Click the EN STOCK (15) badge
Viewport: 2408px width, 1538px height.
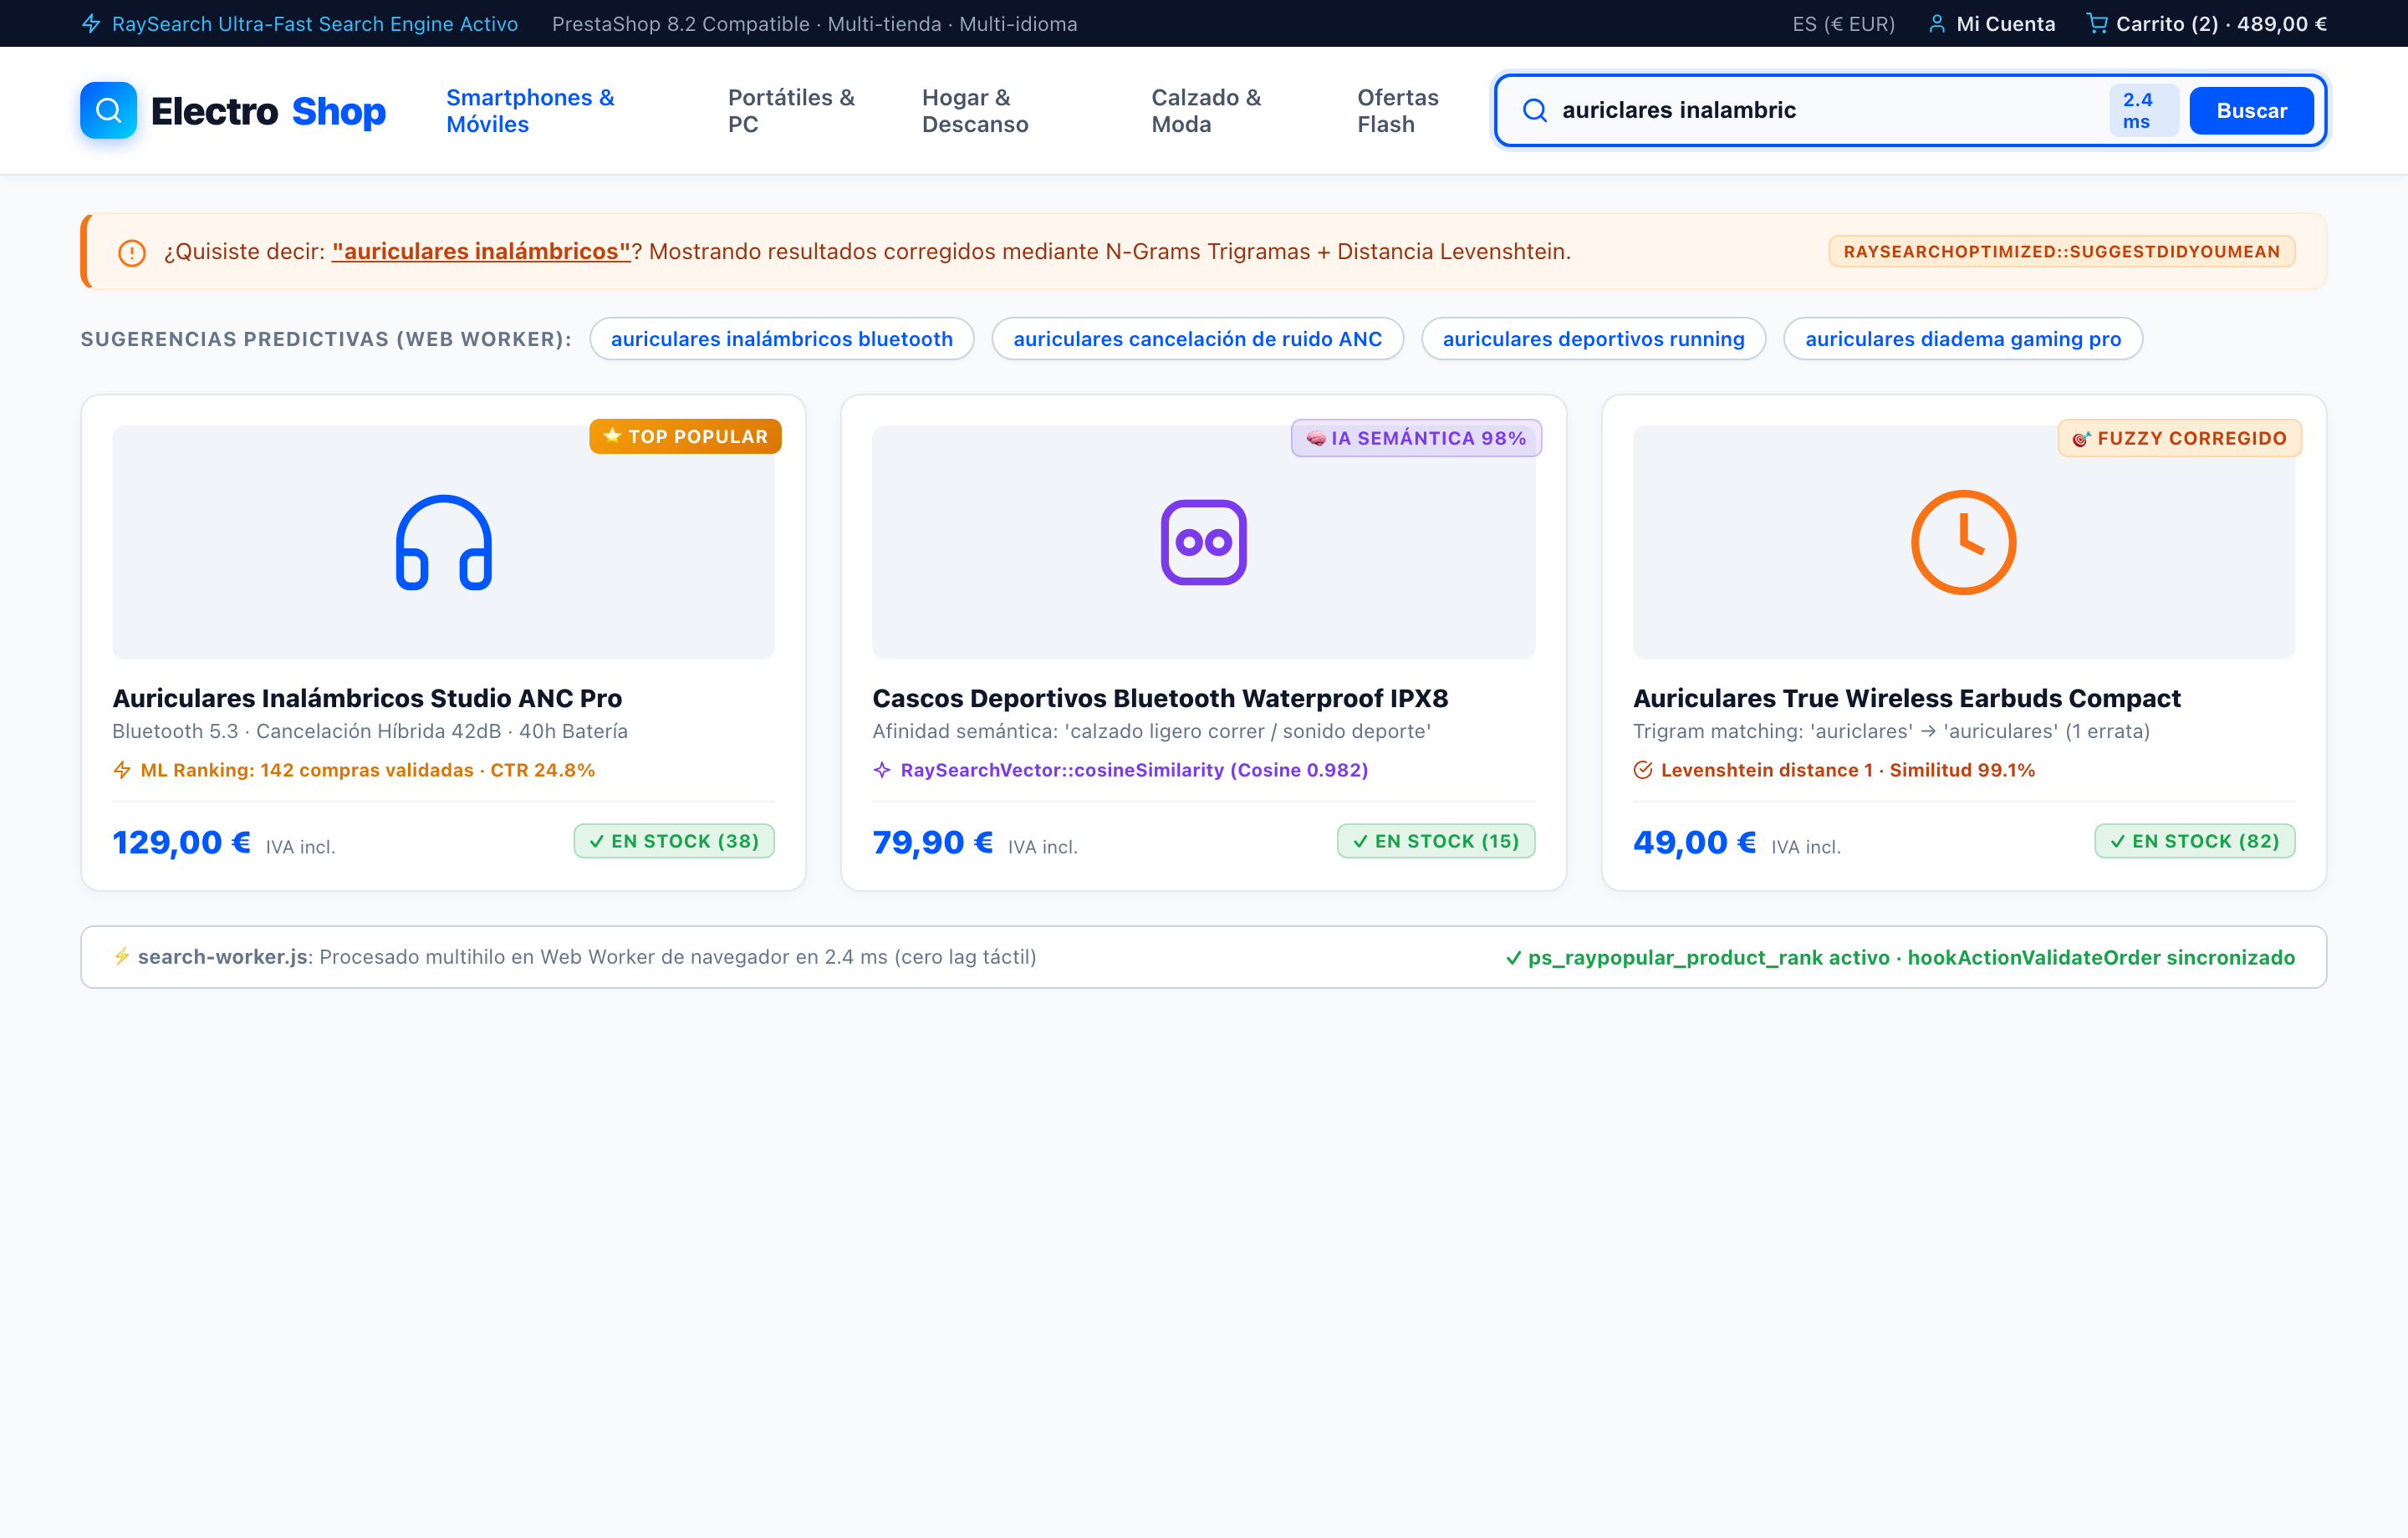(1436, 841)
